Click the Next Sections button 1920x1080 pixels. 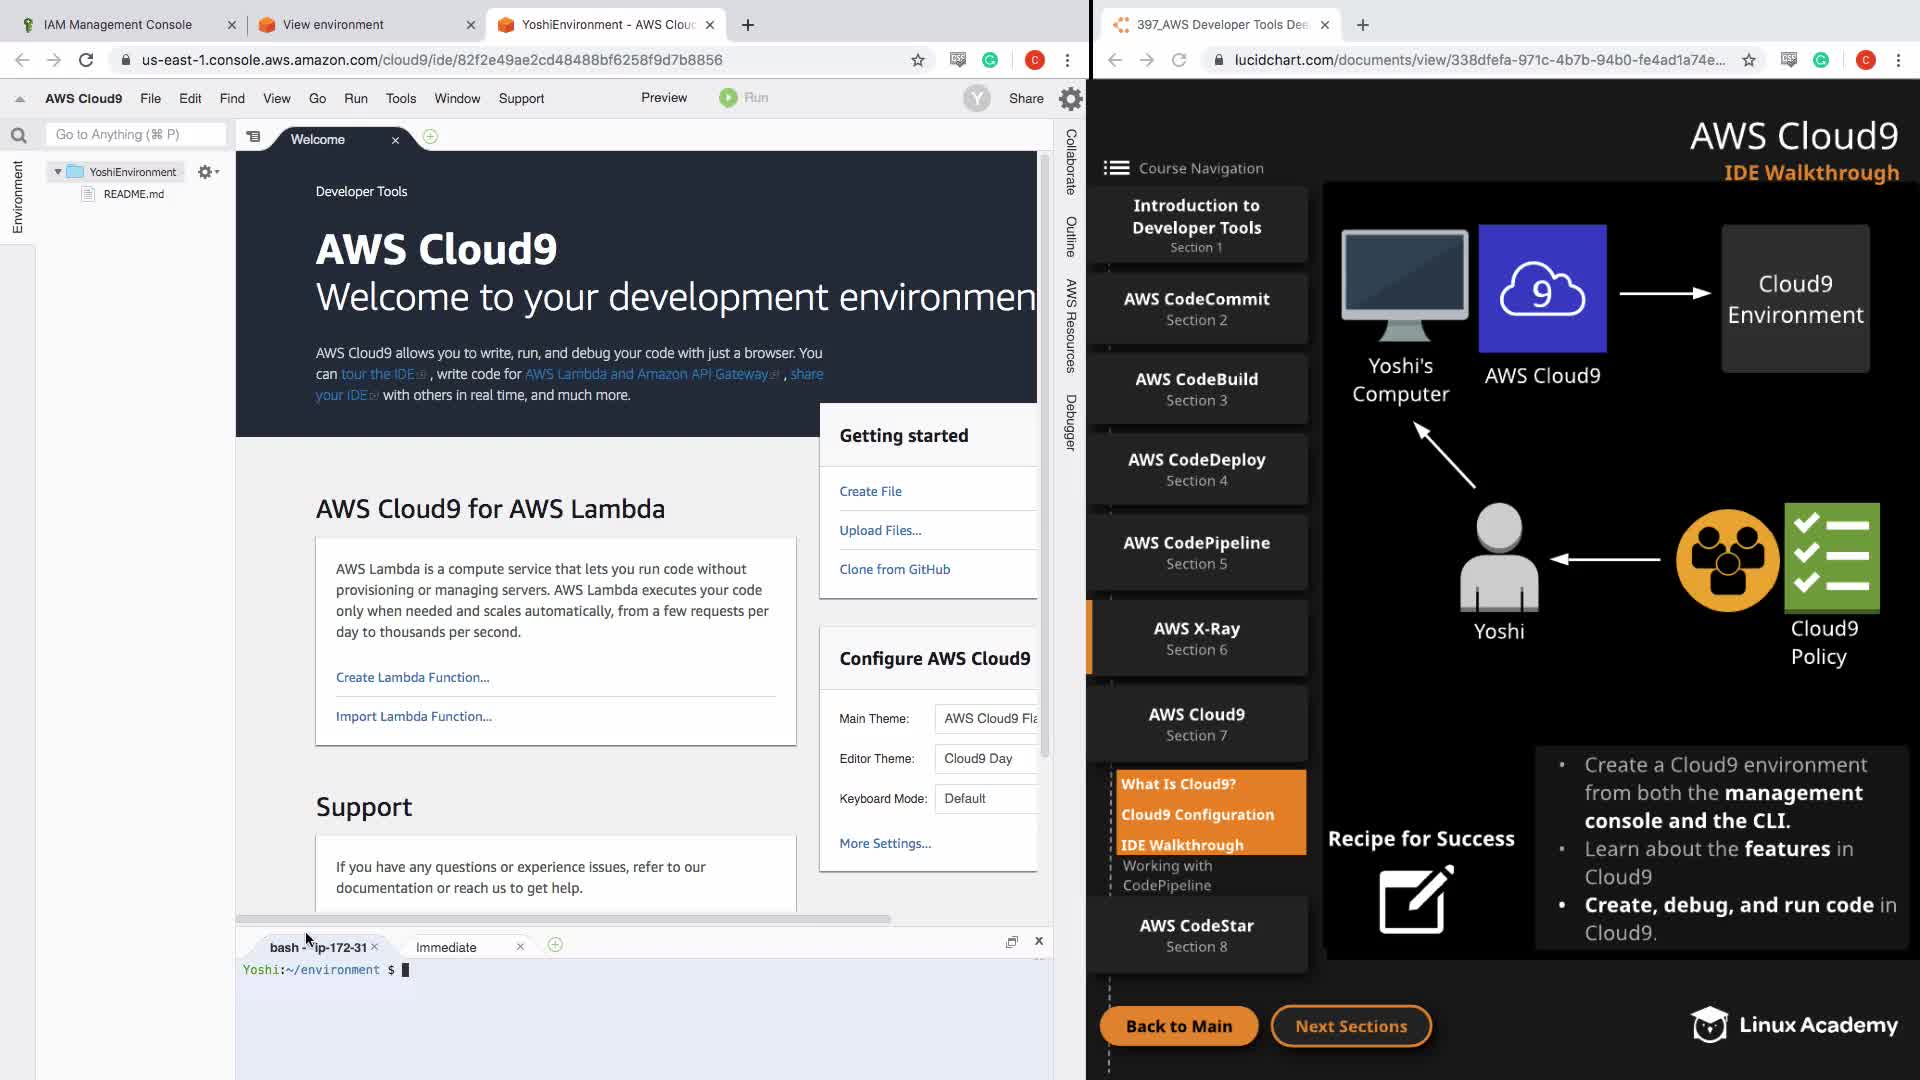click(x=1350, y=1026)
